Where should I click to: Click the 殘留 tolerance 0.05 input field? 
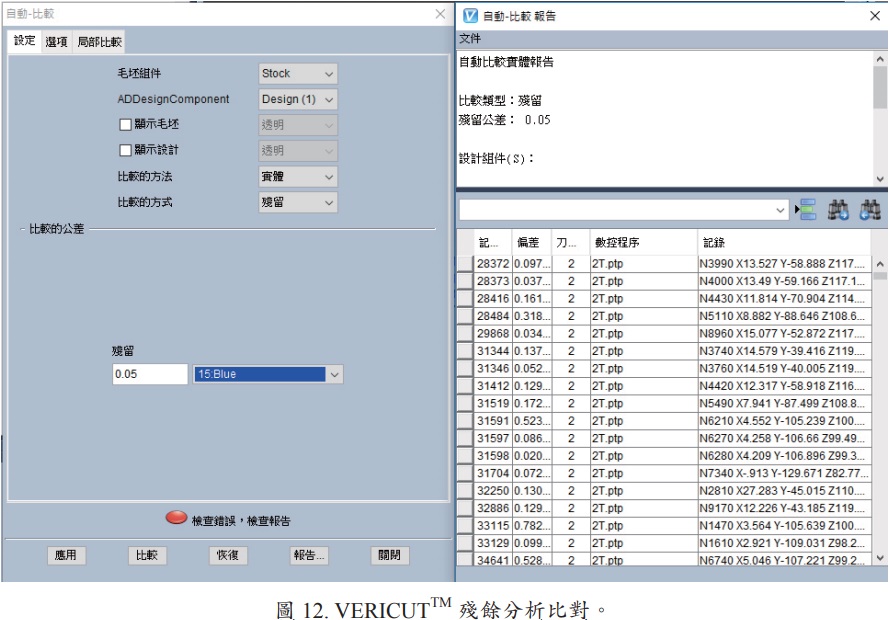click(150, 374)
